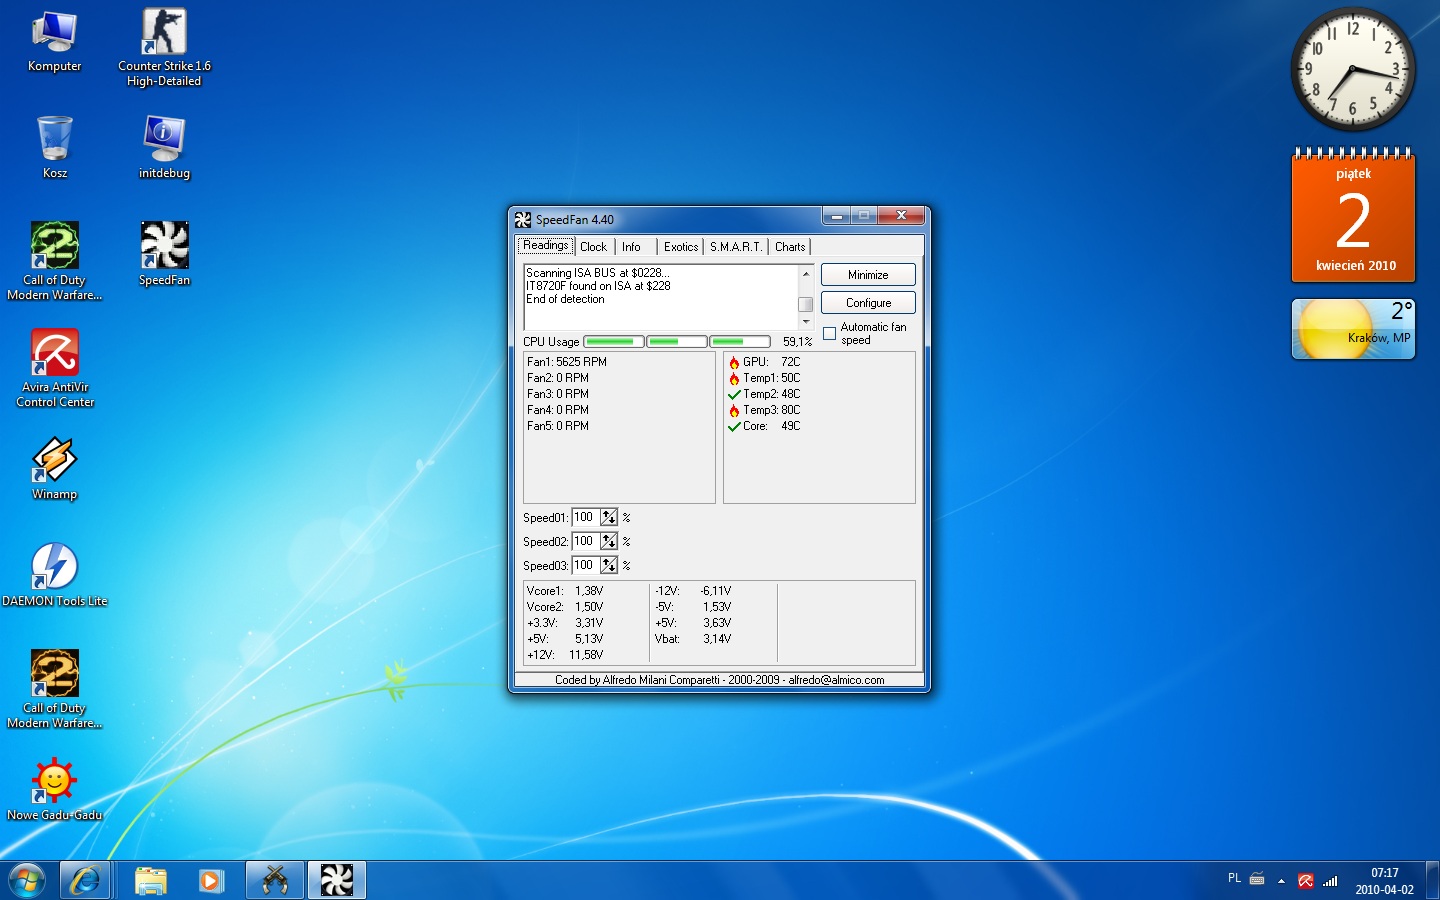Open the S.M.A.R.T. tab
This screenshot has height=900, width=1440.
pyautogui.click(x=736, y=247)
